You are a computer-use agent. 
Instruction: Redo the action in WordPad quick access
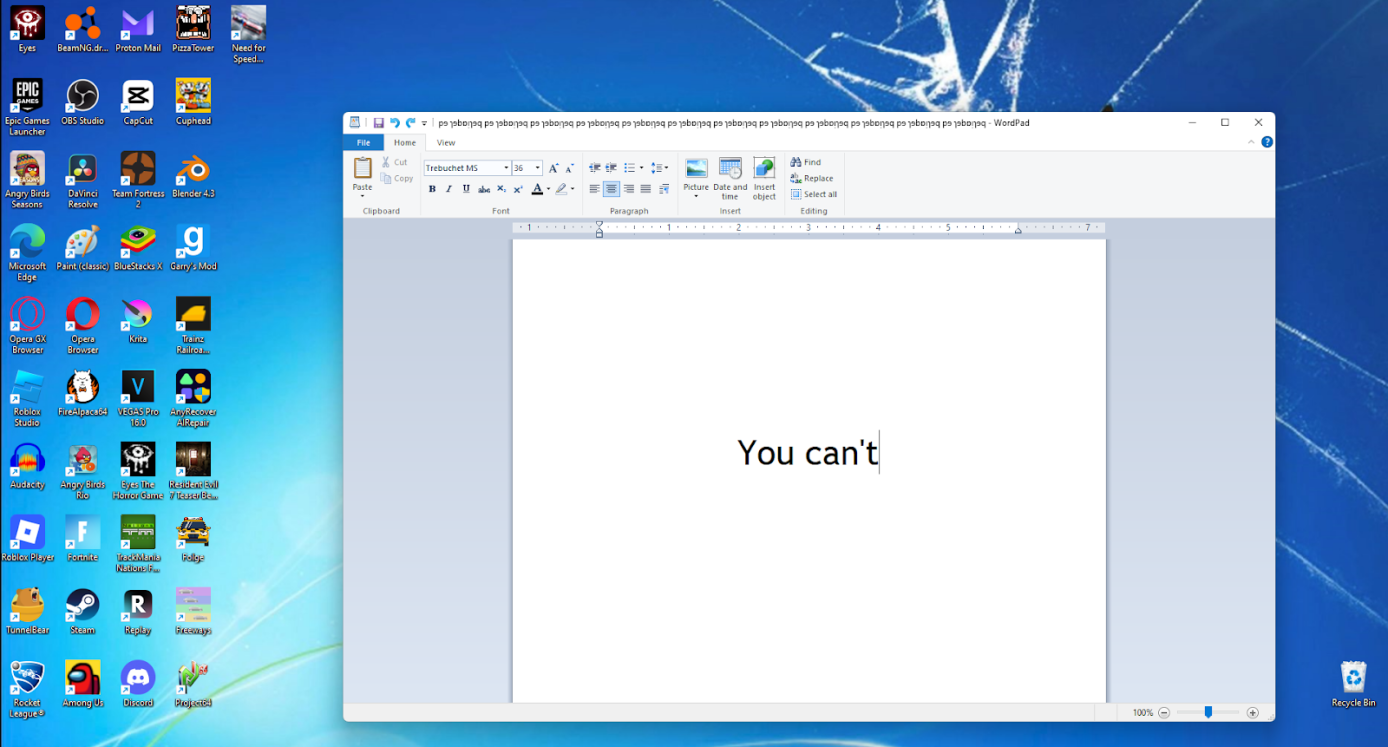(410, 123)
